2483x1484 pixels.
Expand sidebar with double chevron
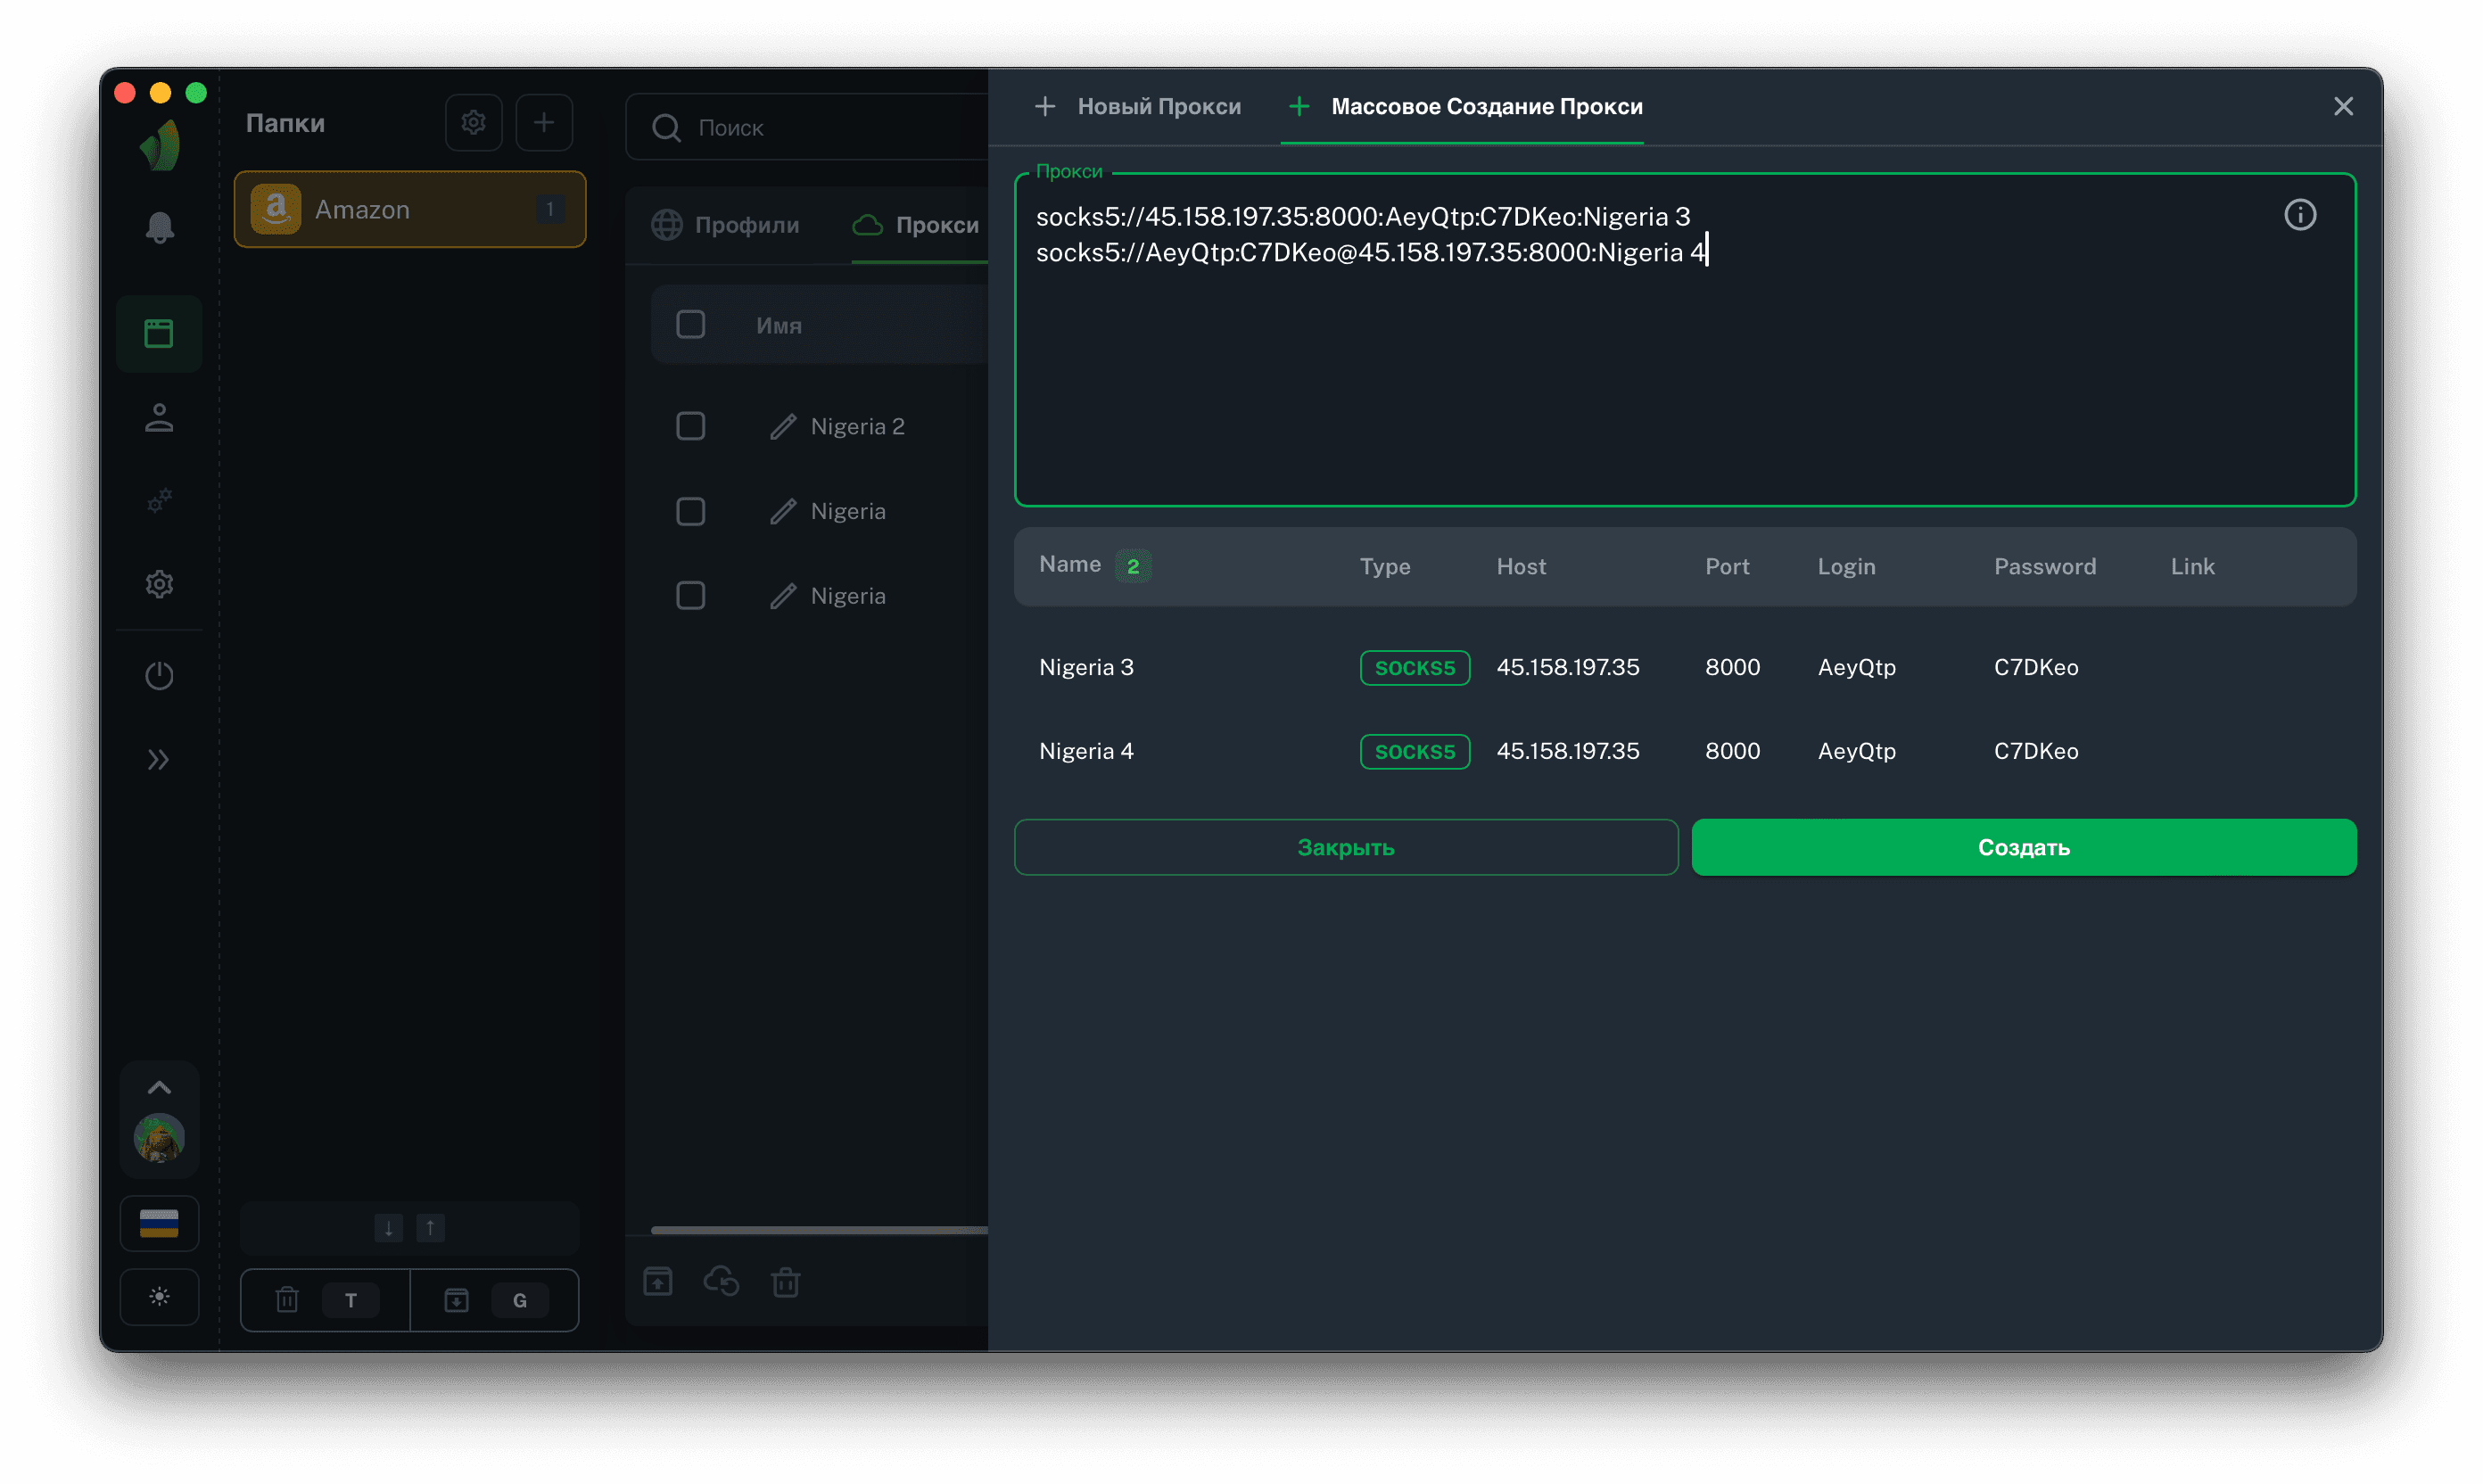click(159, 760)
